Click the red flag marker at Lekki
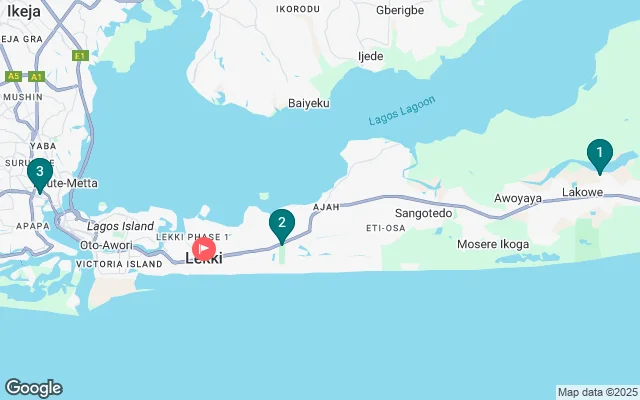 point(204,249)
